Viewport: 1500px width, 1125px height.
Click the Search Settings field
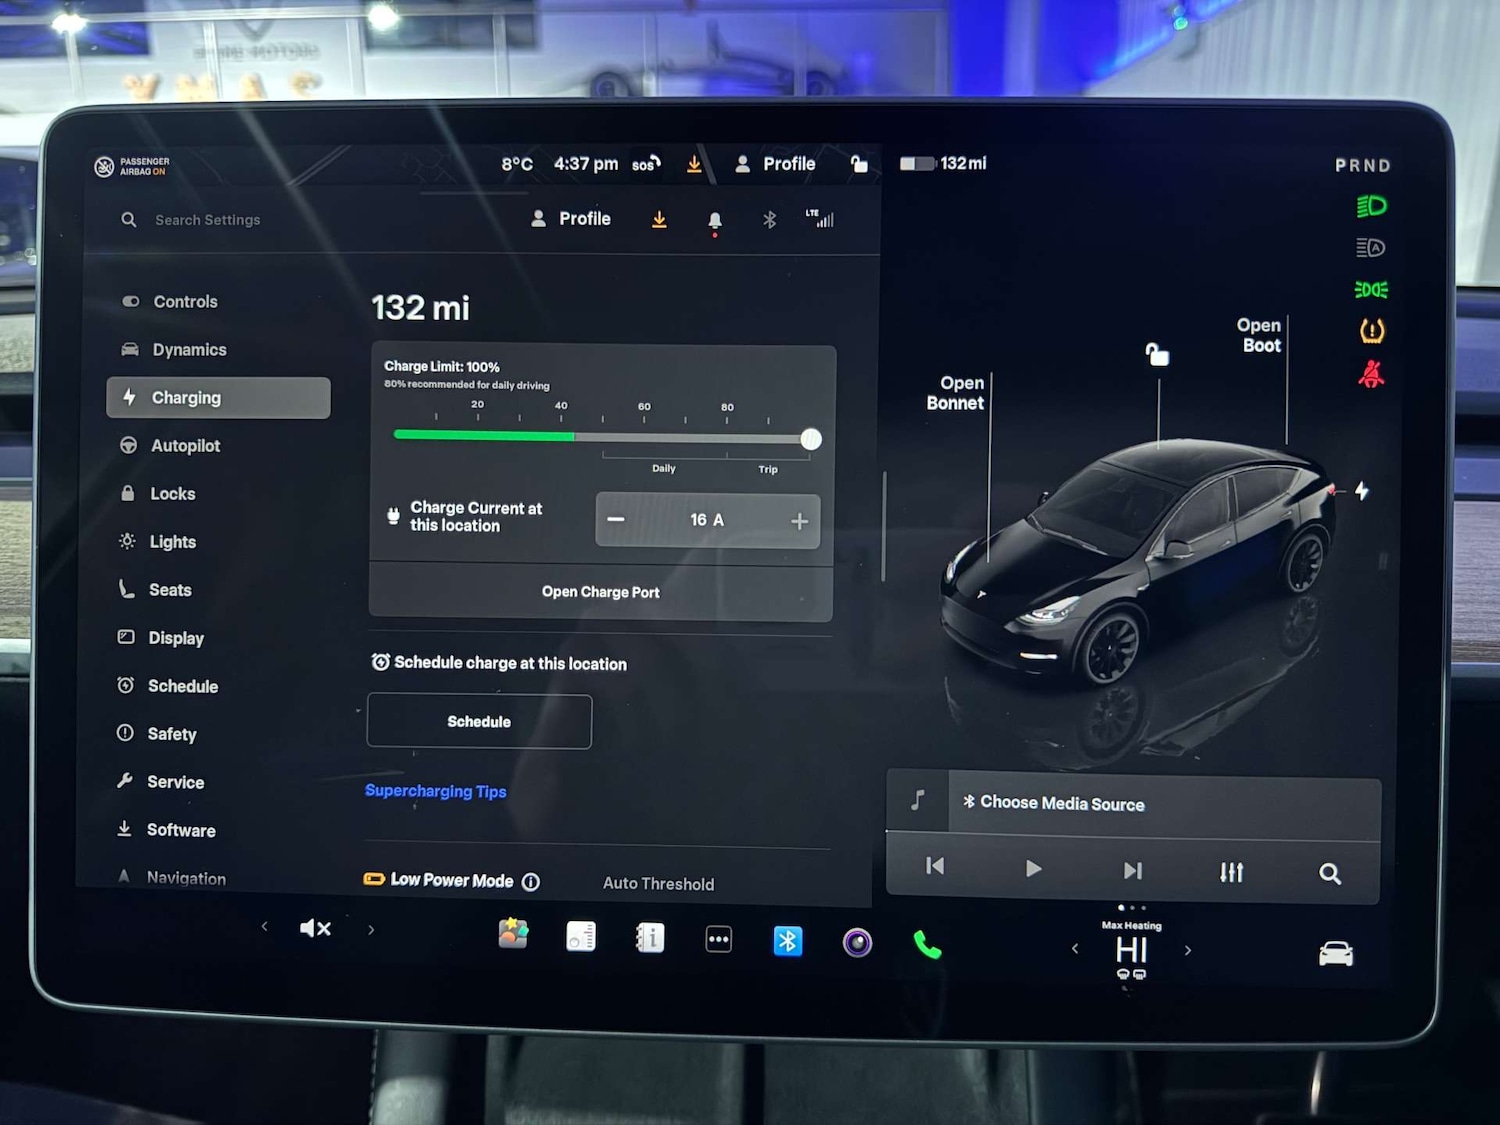(207, 219)
